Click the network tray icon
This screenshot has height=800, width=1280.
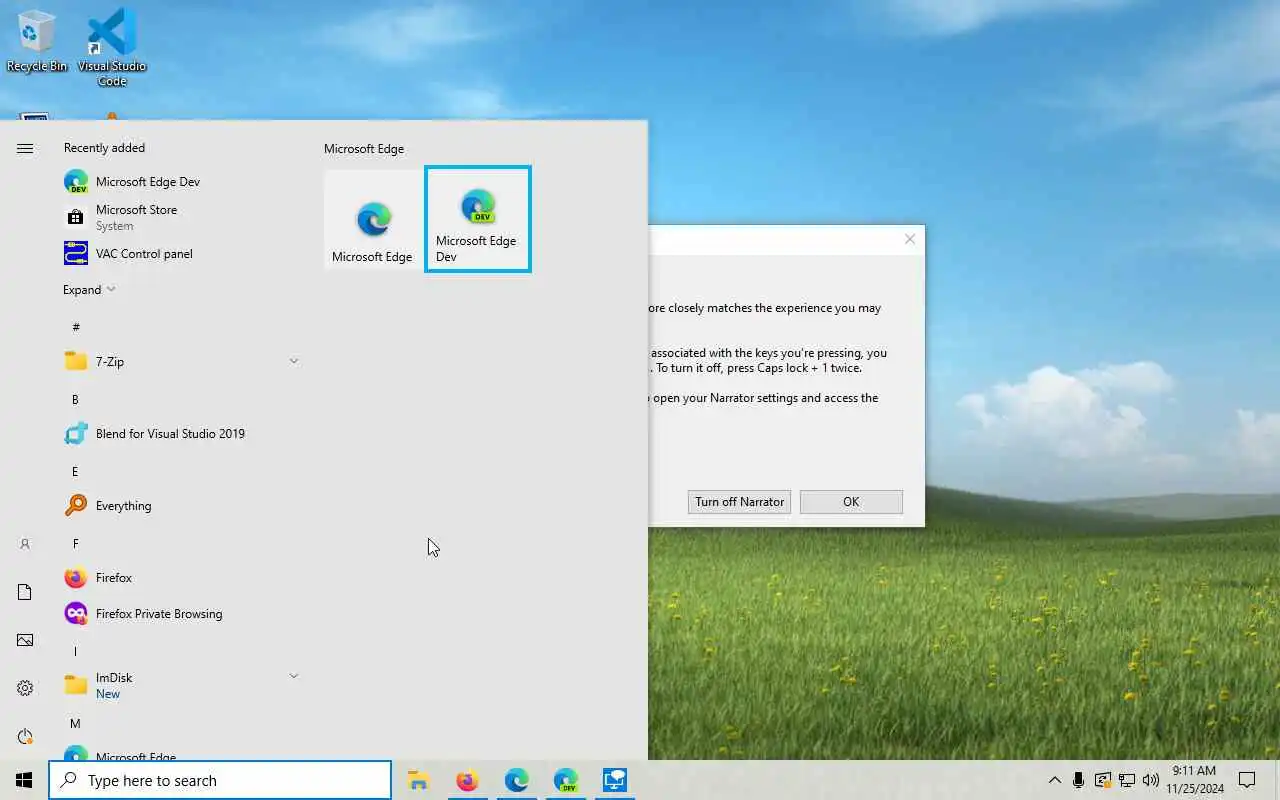click(1126, 780)
